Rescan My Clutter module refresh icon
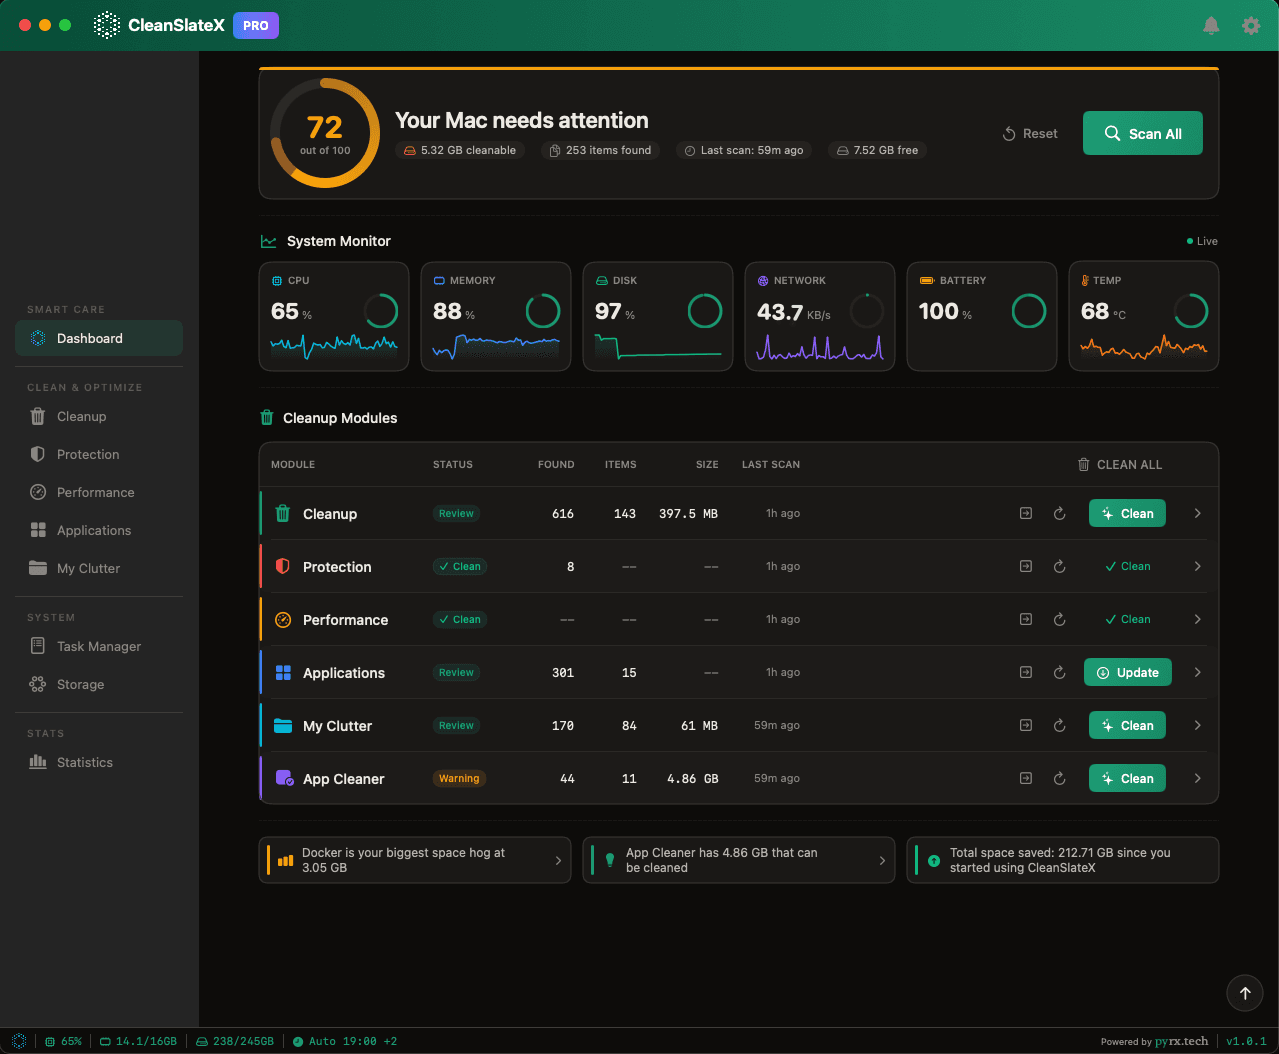This screenshot has height=1054, width=1279. (1059, 725)
